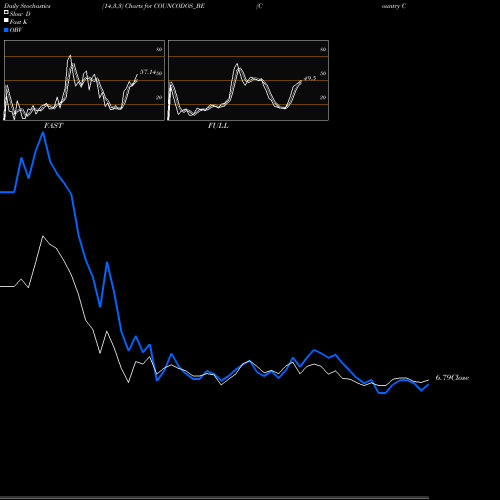The width and height of the screenshot is (500, 500).
Task: Click the highest peak of the blue OBV line
Action: (43, 133)
